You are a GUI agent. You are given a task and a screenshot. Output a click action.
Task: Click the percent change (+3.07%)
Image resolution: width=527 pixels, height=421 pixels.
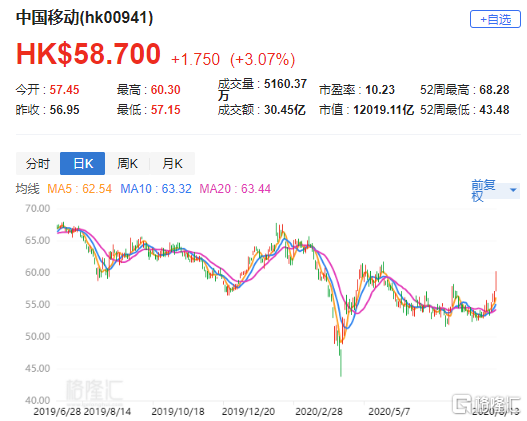pyautogui.click(x=262, y=59)
